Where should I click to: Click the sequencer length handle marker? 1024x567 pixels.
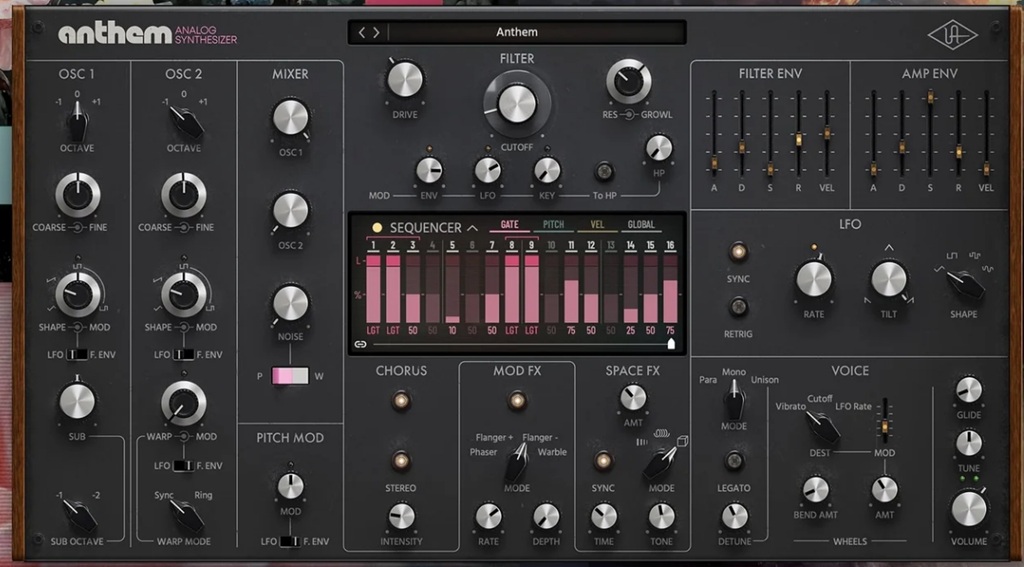point(671,344)
